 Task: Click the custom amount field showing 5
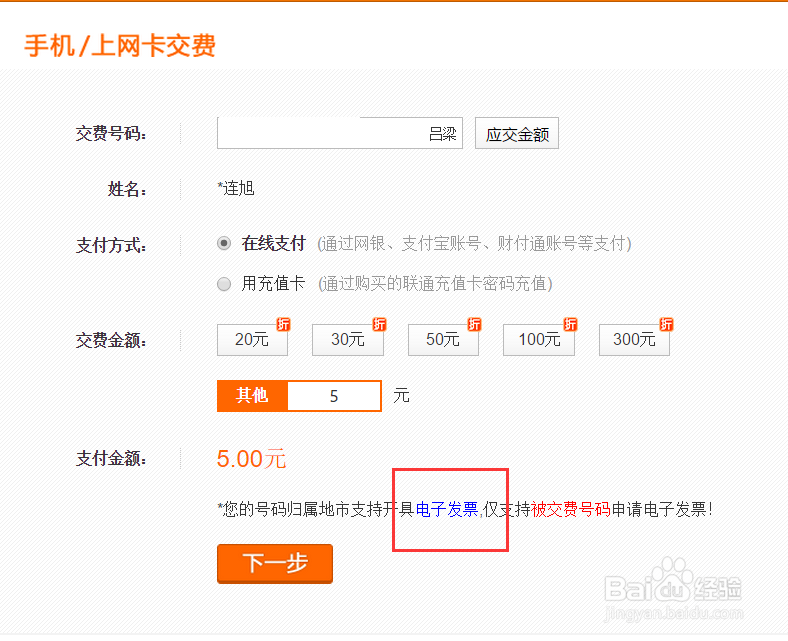334,396
